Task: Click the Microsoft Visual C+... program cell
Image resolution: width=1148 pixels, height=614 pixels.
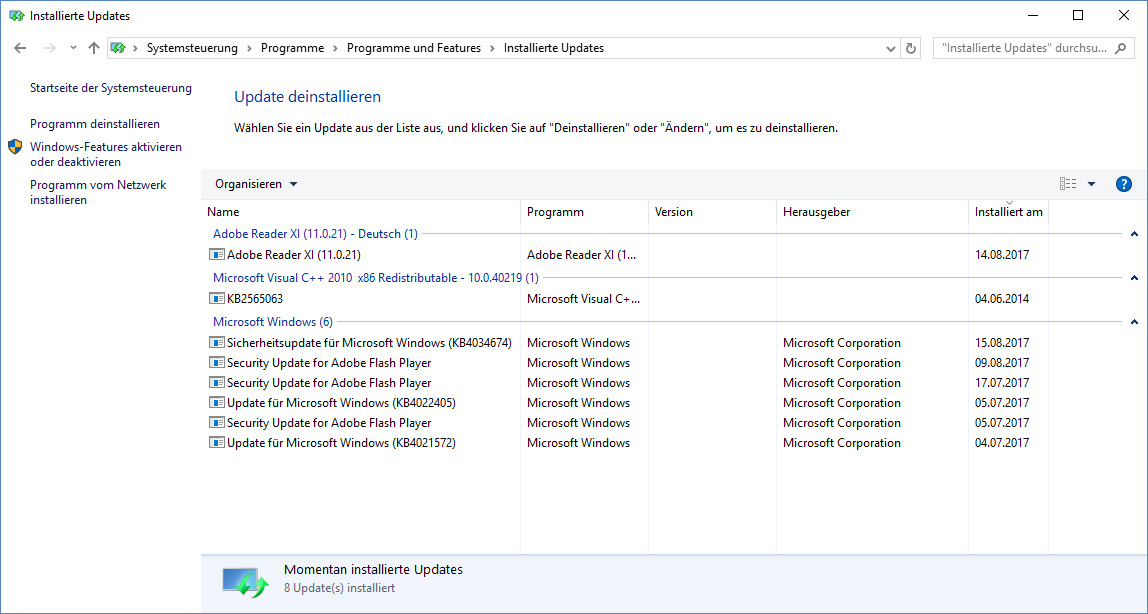Action: click(x=584, y=299)
